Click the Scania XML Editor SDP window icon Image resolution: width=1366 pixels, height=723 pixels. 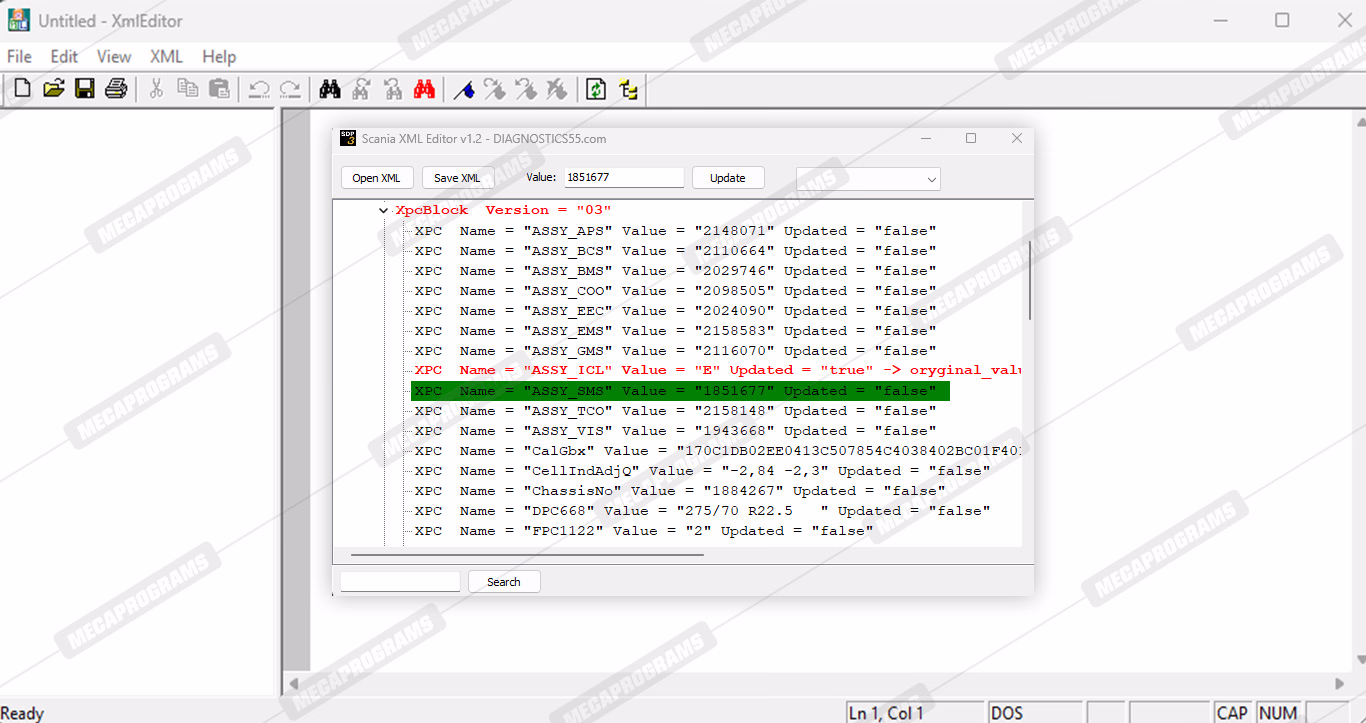348,138
